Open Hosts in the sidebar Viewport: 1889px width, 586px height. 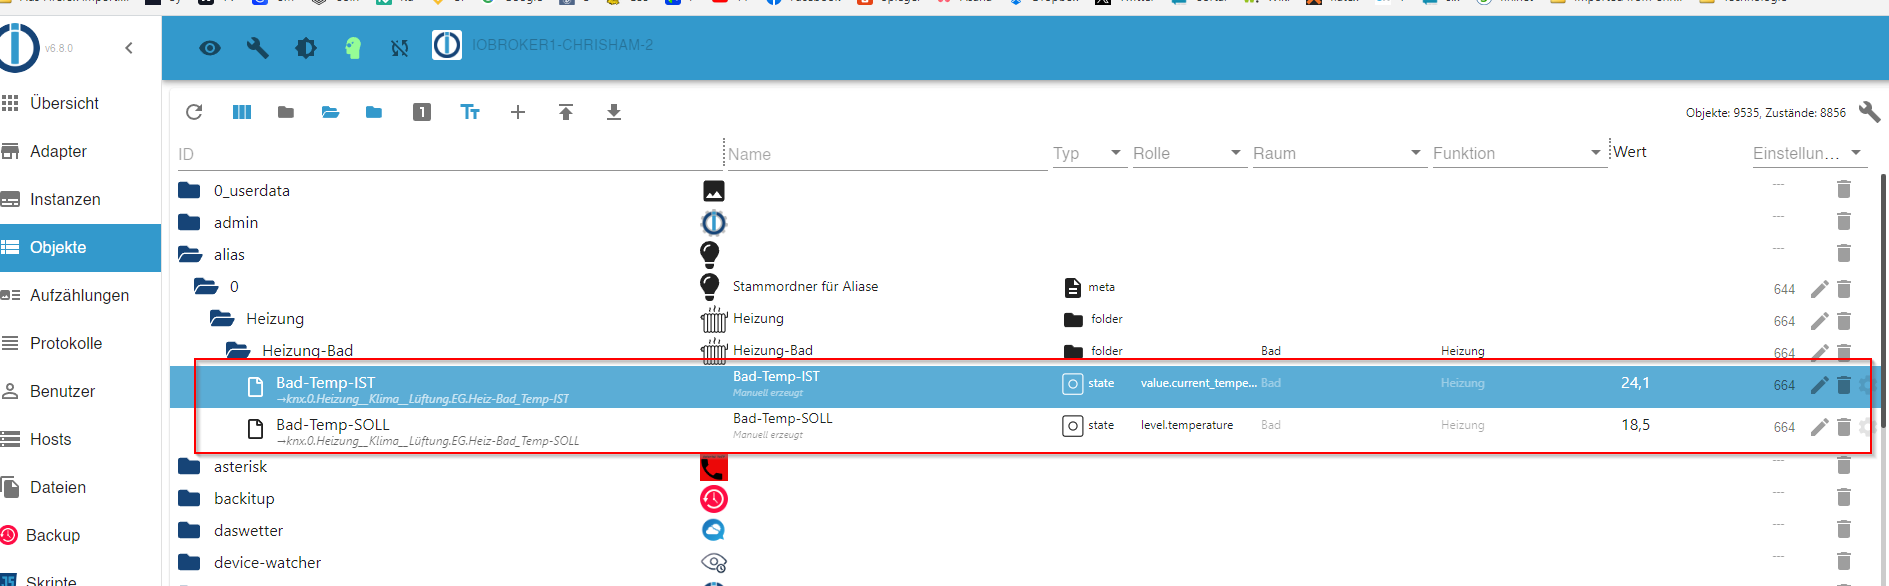[80, 439]
